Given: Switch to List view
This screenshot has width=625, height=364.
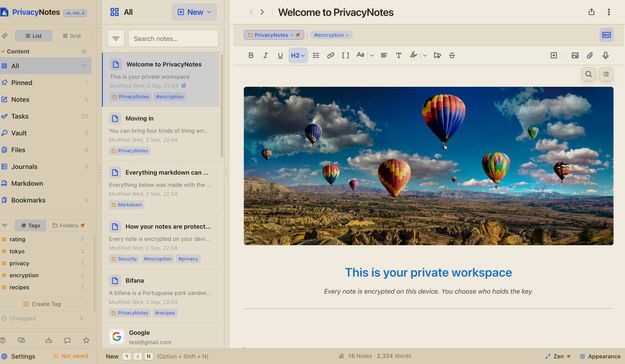Looking at the screenshot, I should [33, 36].
